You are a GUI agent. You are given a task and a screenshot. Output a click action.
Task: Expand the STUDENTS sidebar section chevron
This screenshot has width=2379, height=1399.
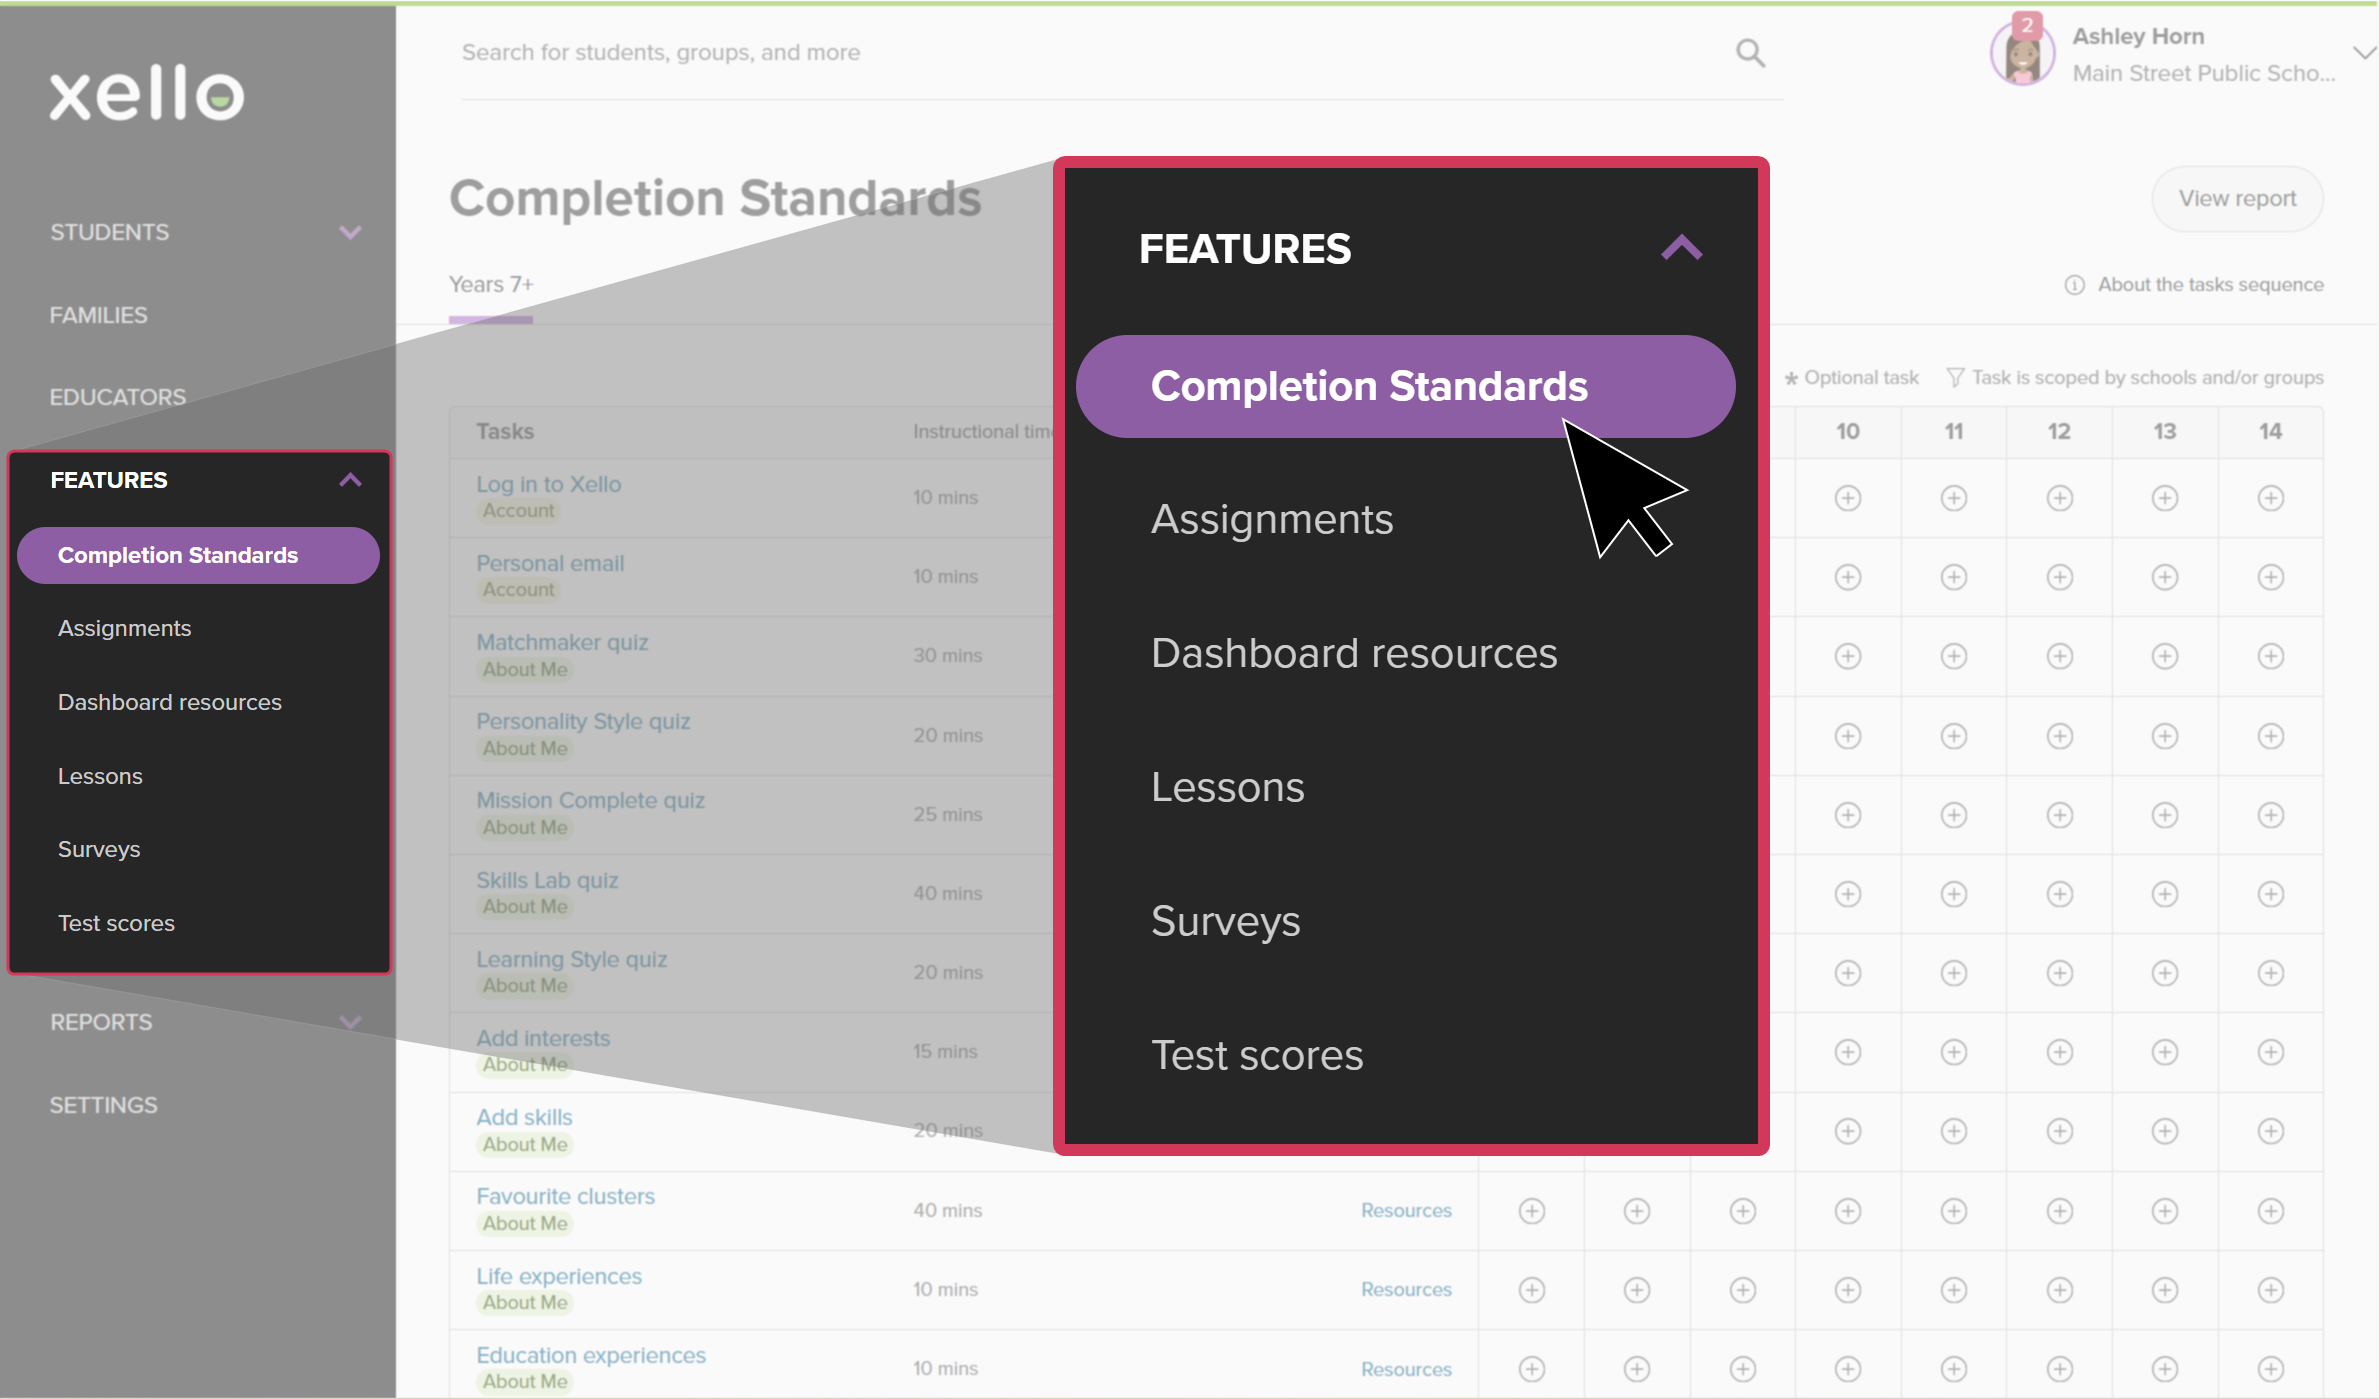pos(350,232)
